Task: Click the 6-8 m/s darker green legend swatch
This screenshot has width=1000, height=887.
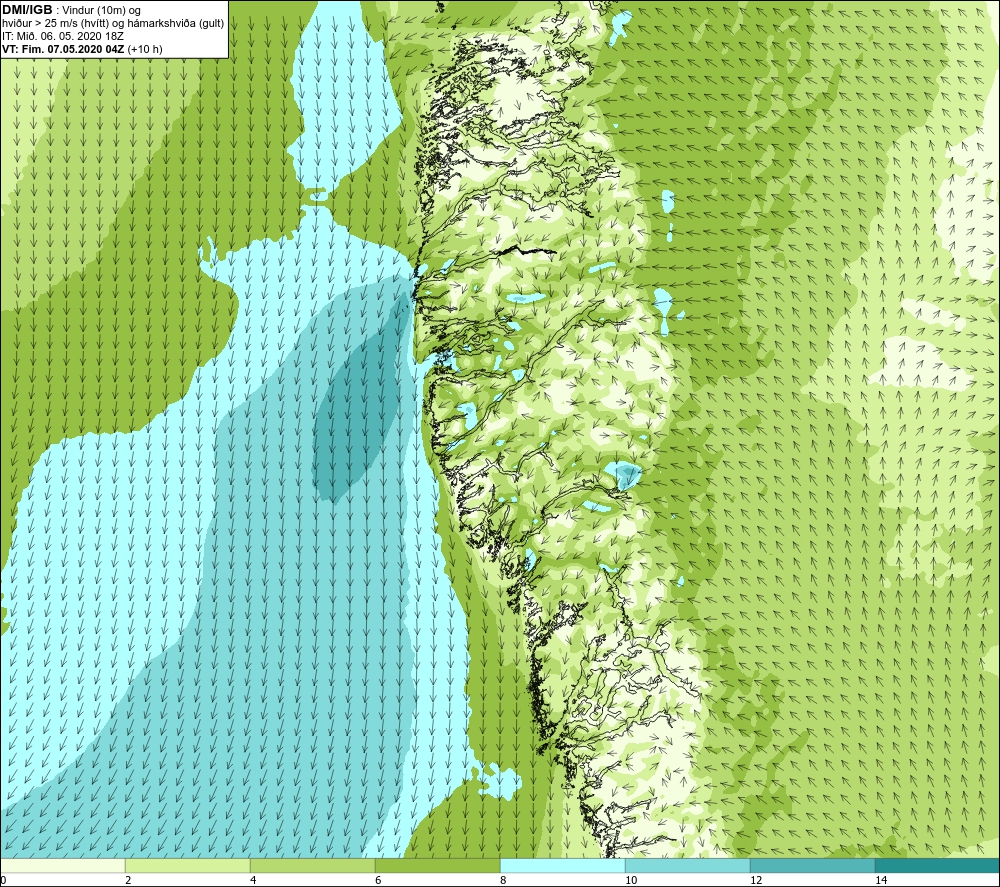Action: [438, 865]
